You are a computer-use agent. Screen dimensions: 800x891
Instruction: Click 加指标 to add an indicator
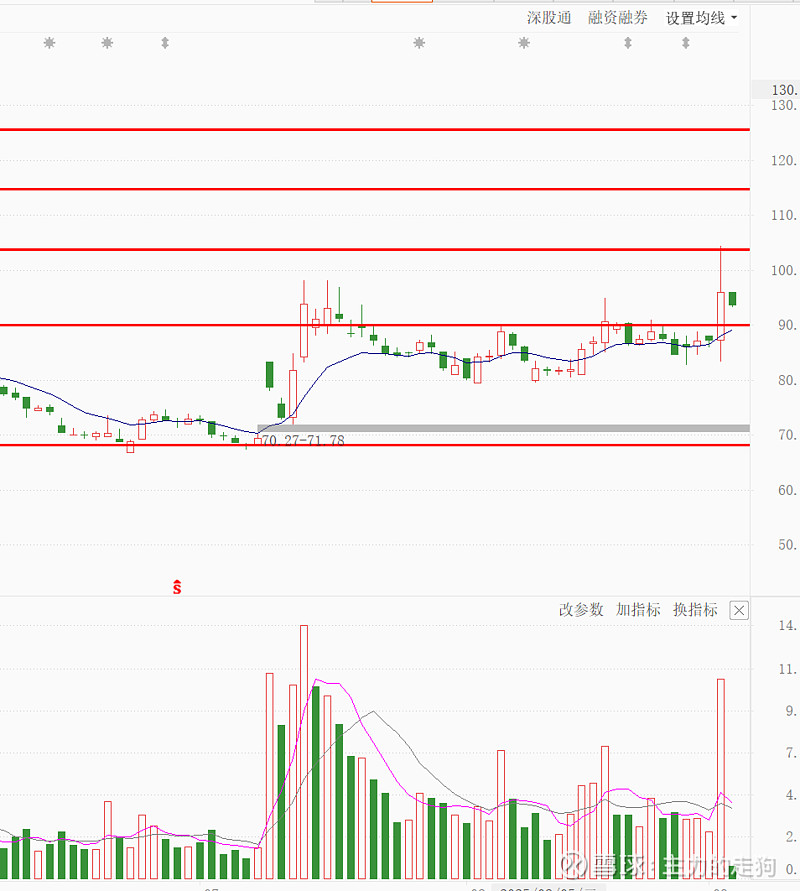[638, 610]
